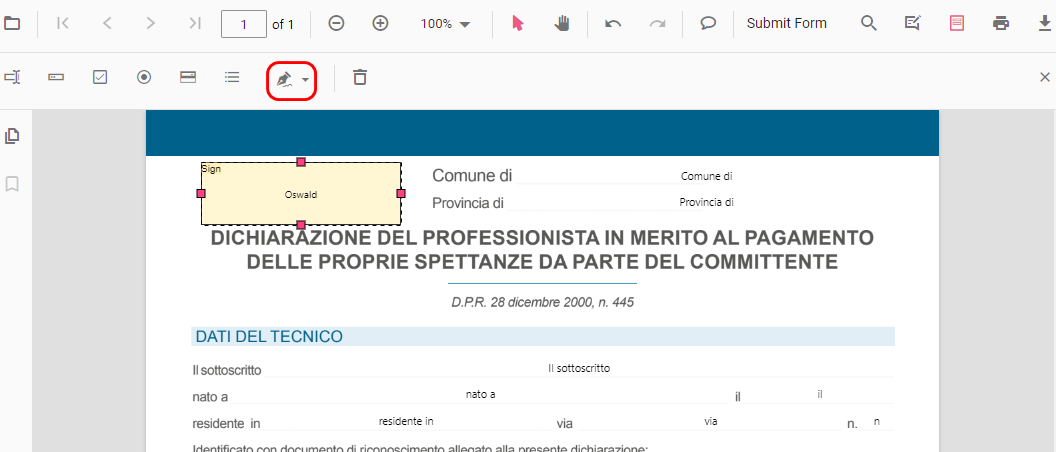Select the Oswald signature field
This screenshot has height=452, width=1056.
301,194
